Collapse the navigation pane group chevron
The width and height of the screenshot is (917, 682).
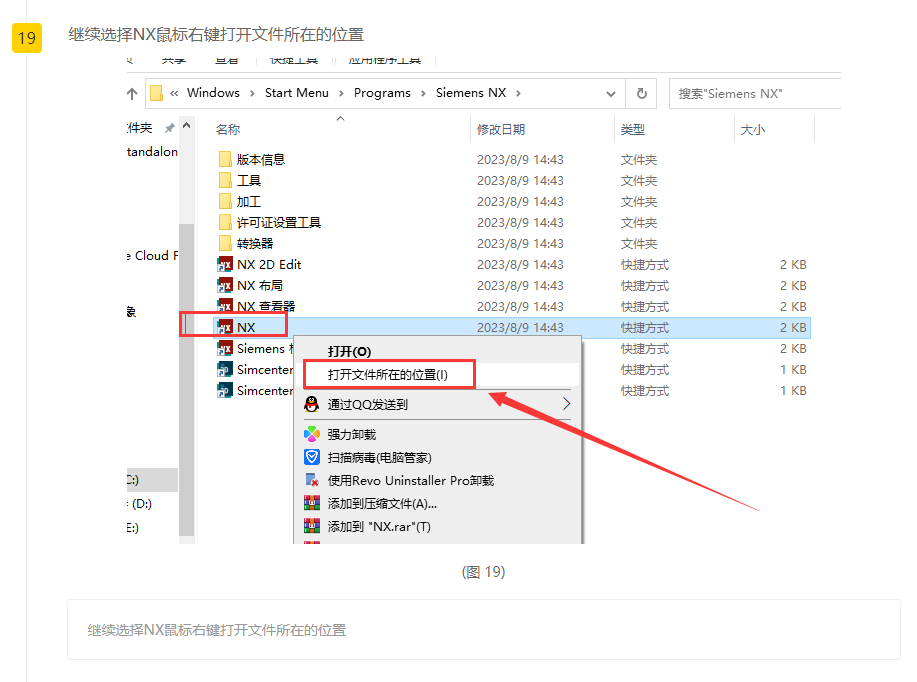[186, 126]
